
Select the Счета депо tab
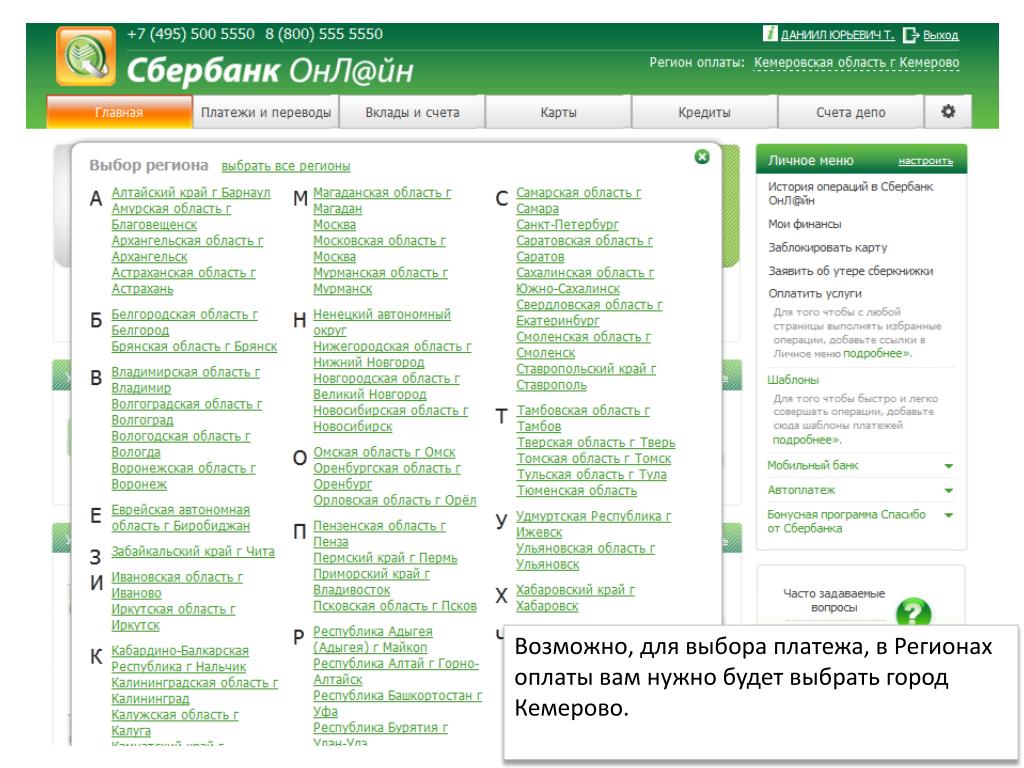850,112
